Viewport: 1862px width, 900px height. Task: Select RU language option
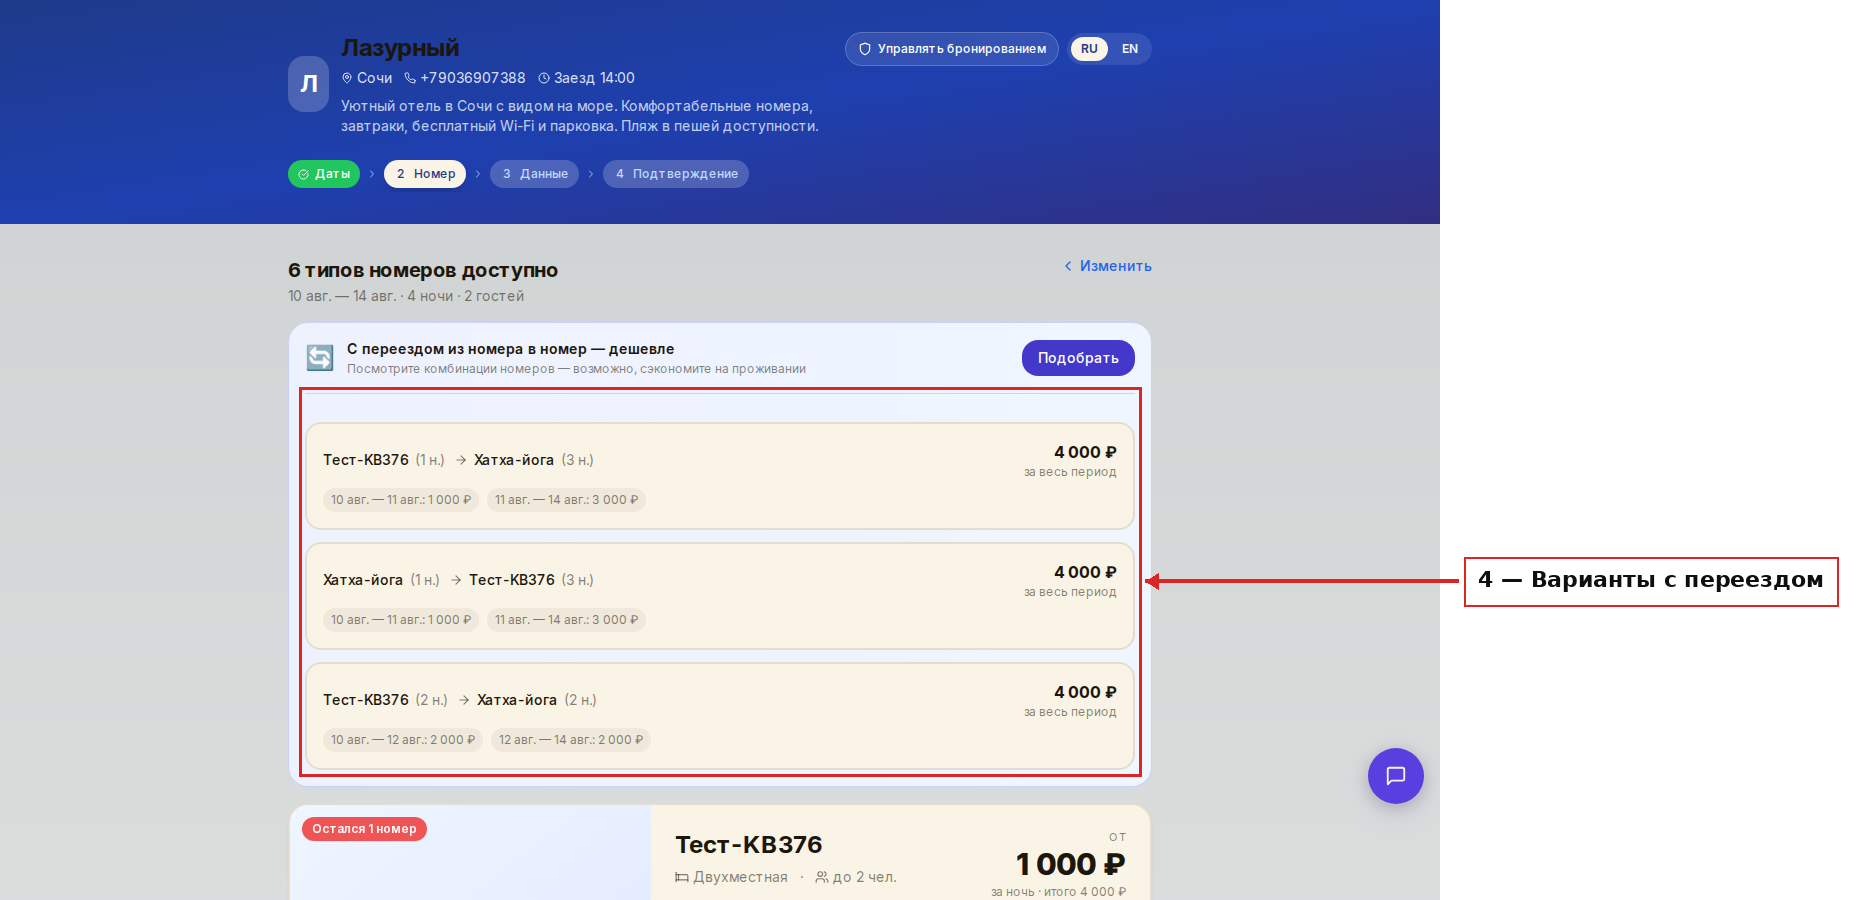[x=1089, y=49]
